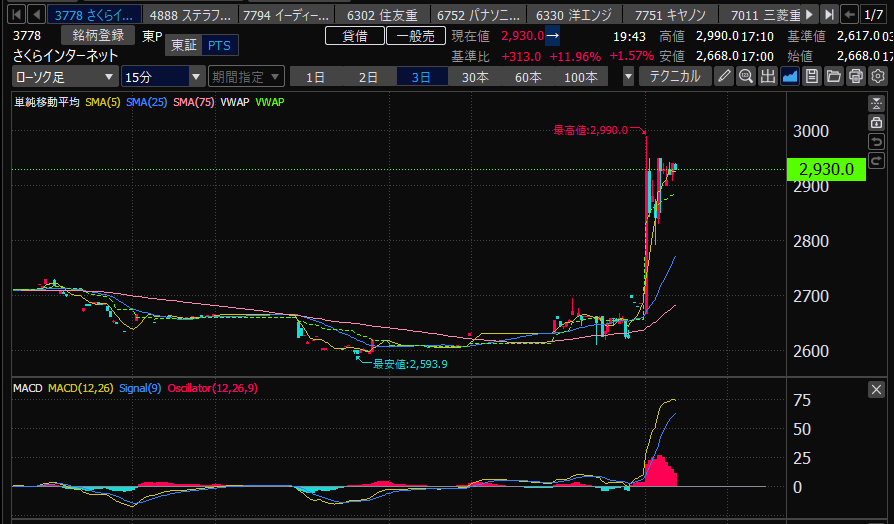The image size is (894, 524).
Task: Open the 7011 三菱重 tab
Action: coord(761,14)
